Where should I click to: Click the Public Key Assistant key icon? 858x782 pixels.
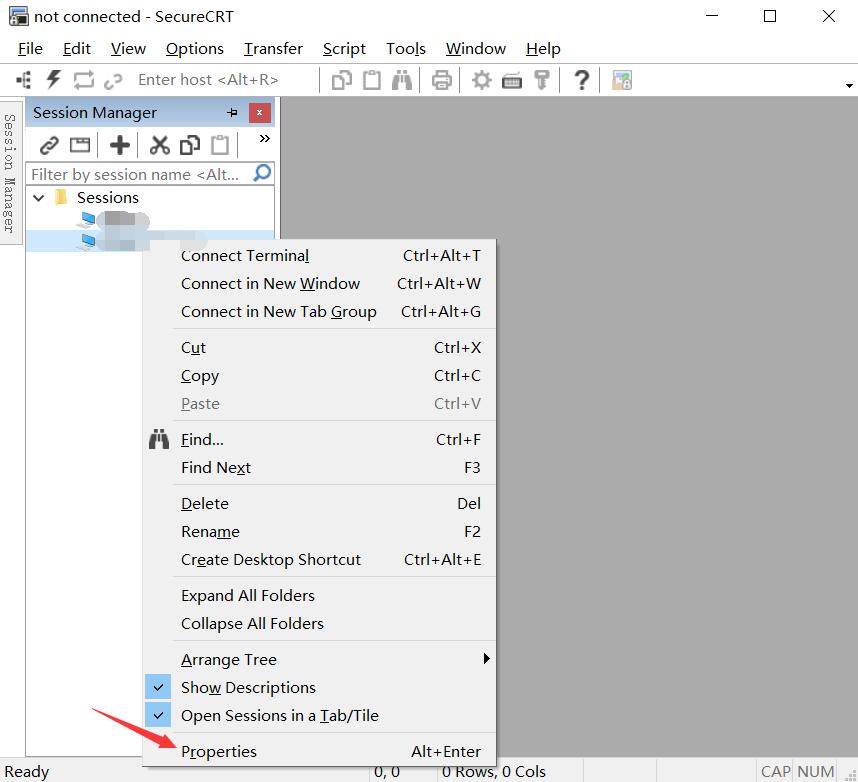tap(542, 80)
